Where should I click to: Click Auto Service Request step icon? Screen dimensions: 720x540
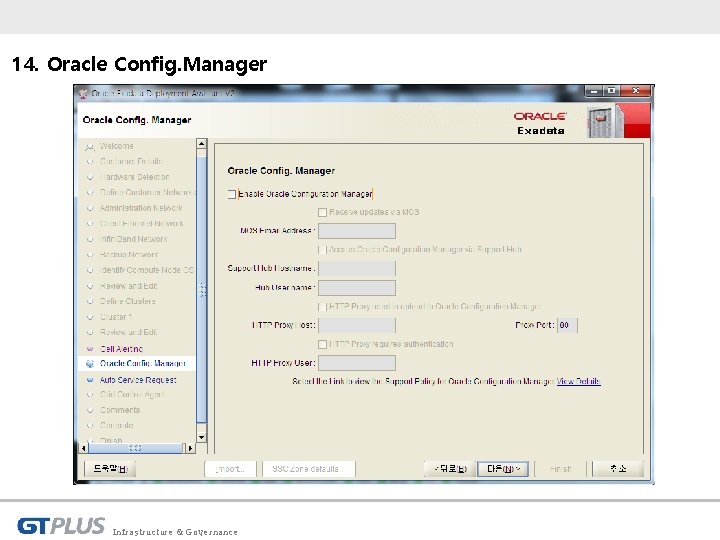90,380
